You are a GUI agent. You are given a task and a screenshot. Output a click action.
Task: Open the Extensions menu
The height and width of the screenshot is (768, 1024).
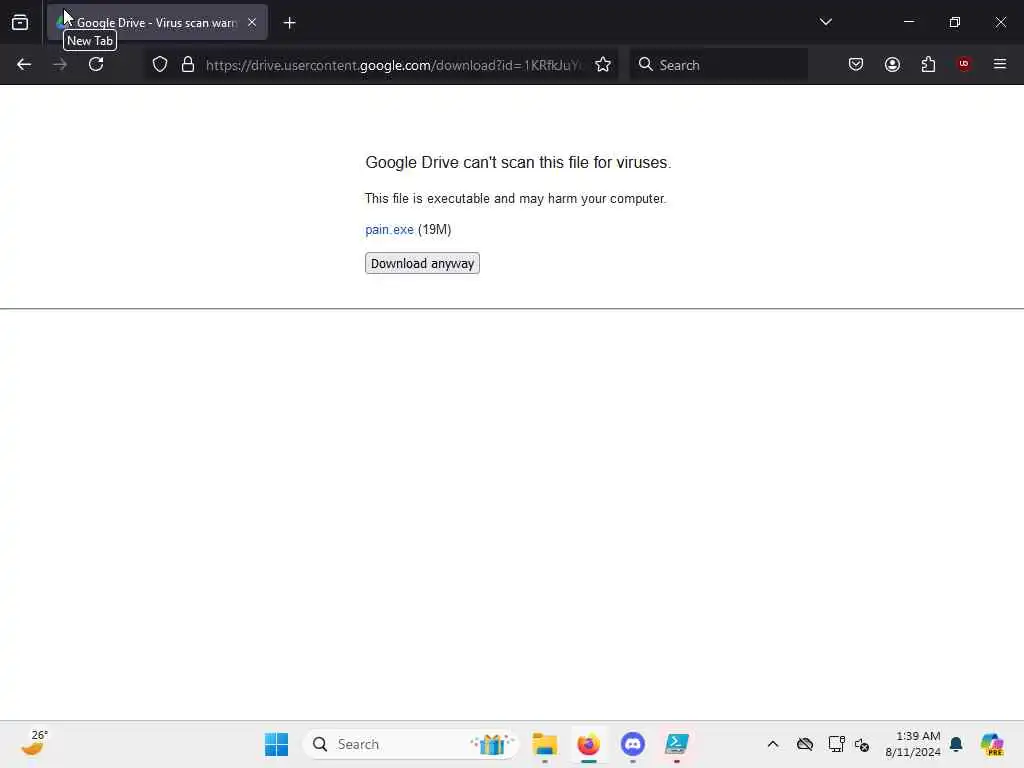[x=928, y=64]
